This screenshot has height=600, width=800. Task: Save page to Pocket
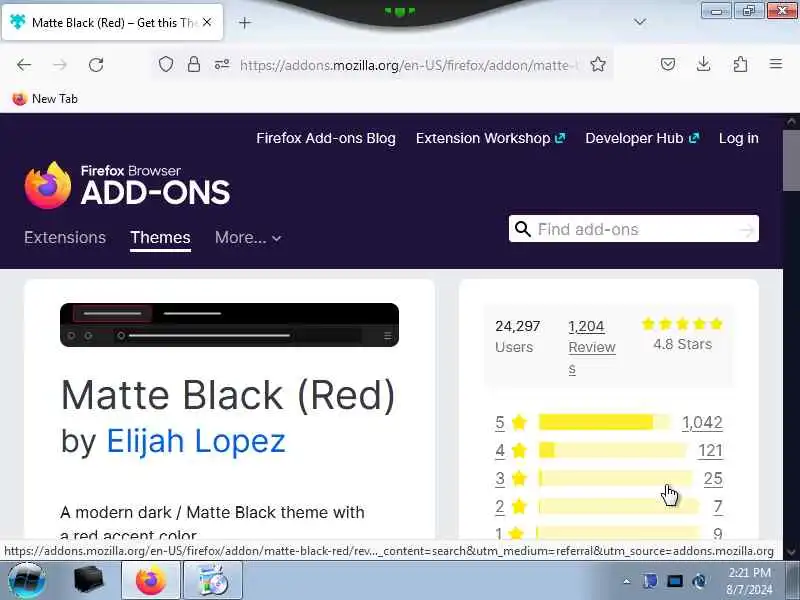click(x=668, y=64)
